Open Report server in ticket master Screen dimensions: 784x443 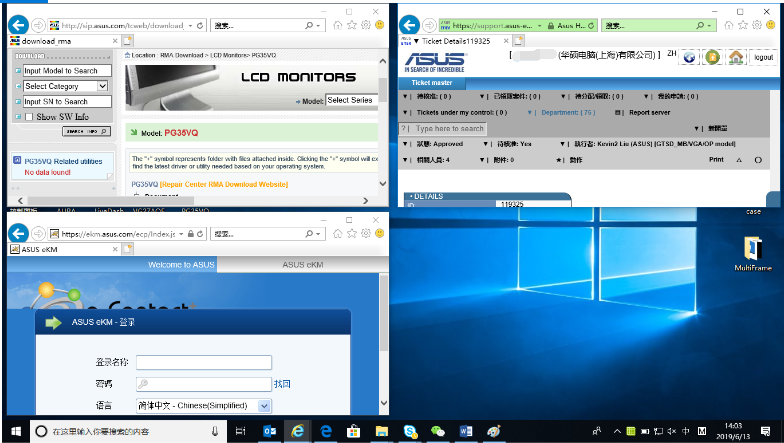(649, 112)
